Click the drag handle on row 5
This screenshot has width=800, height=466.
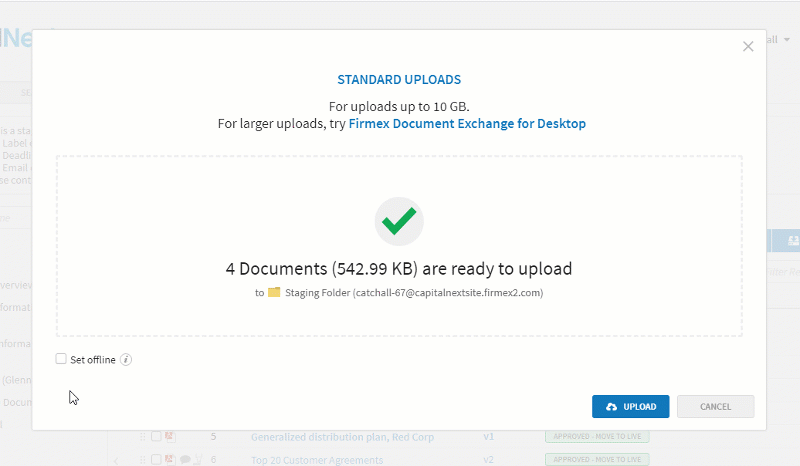(x=143, y=437)
